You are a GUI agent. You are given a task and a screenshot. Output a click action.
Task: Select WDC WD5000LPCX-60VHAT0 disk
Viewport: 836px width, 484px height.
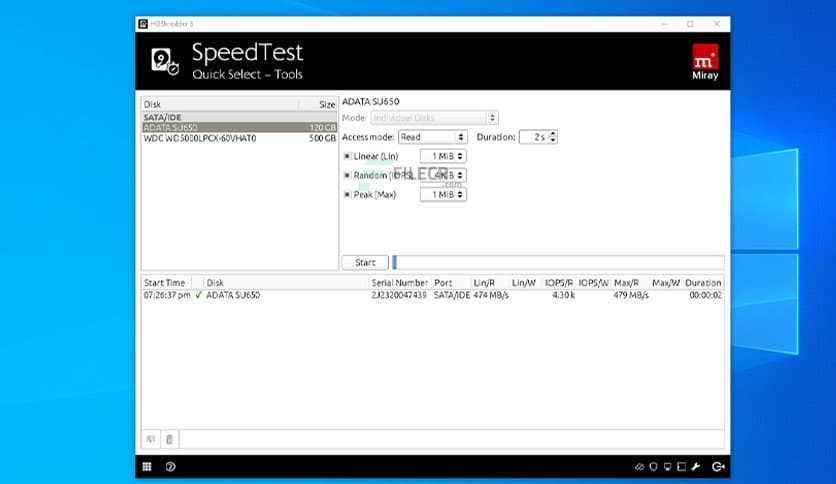click(x=239, y=138)
